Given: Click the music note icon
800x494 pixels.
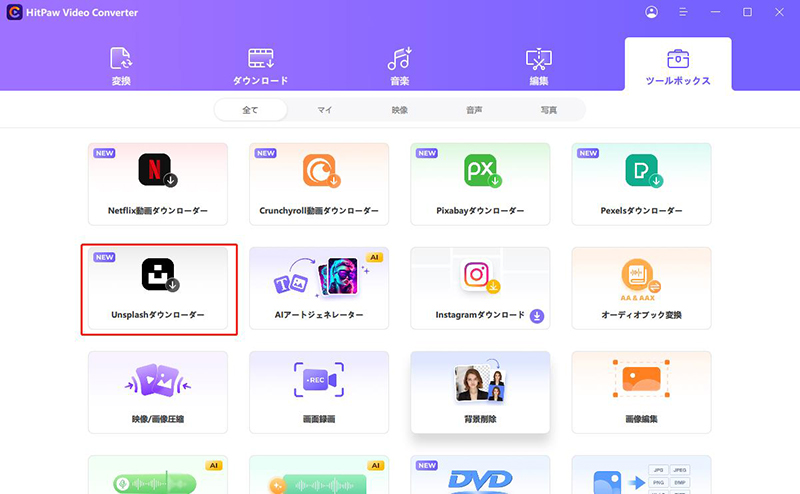Looking at the screenshot, I should 399,58.
